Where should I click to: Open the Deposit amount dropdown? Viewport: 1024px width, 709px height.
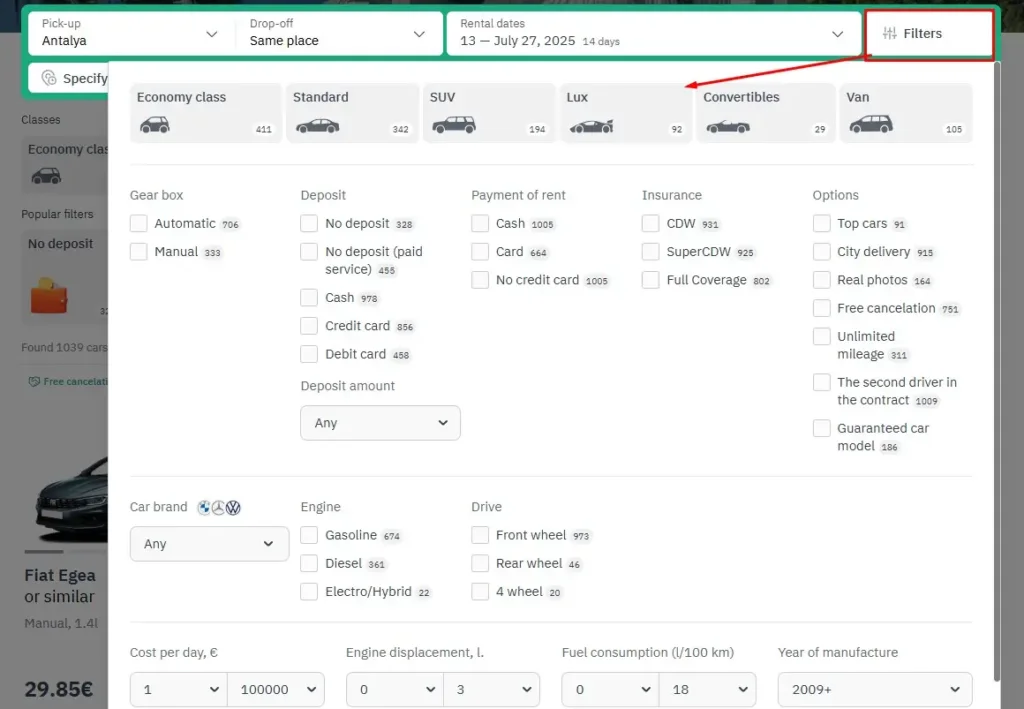[x=380, y=423]
